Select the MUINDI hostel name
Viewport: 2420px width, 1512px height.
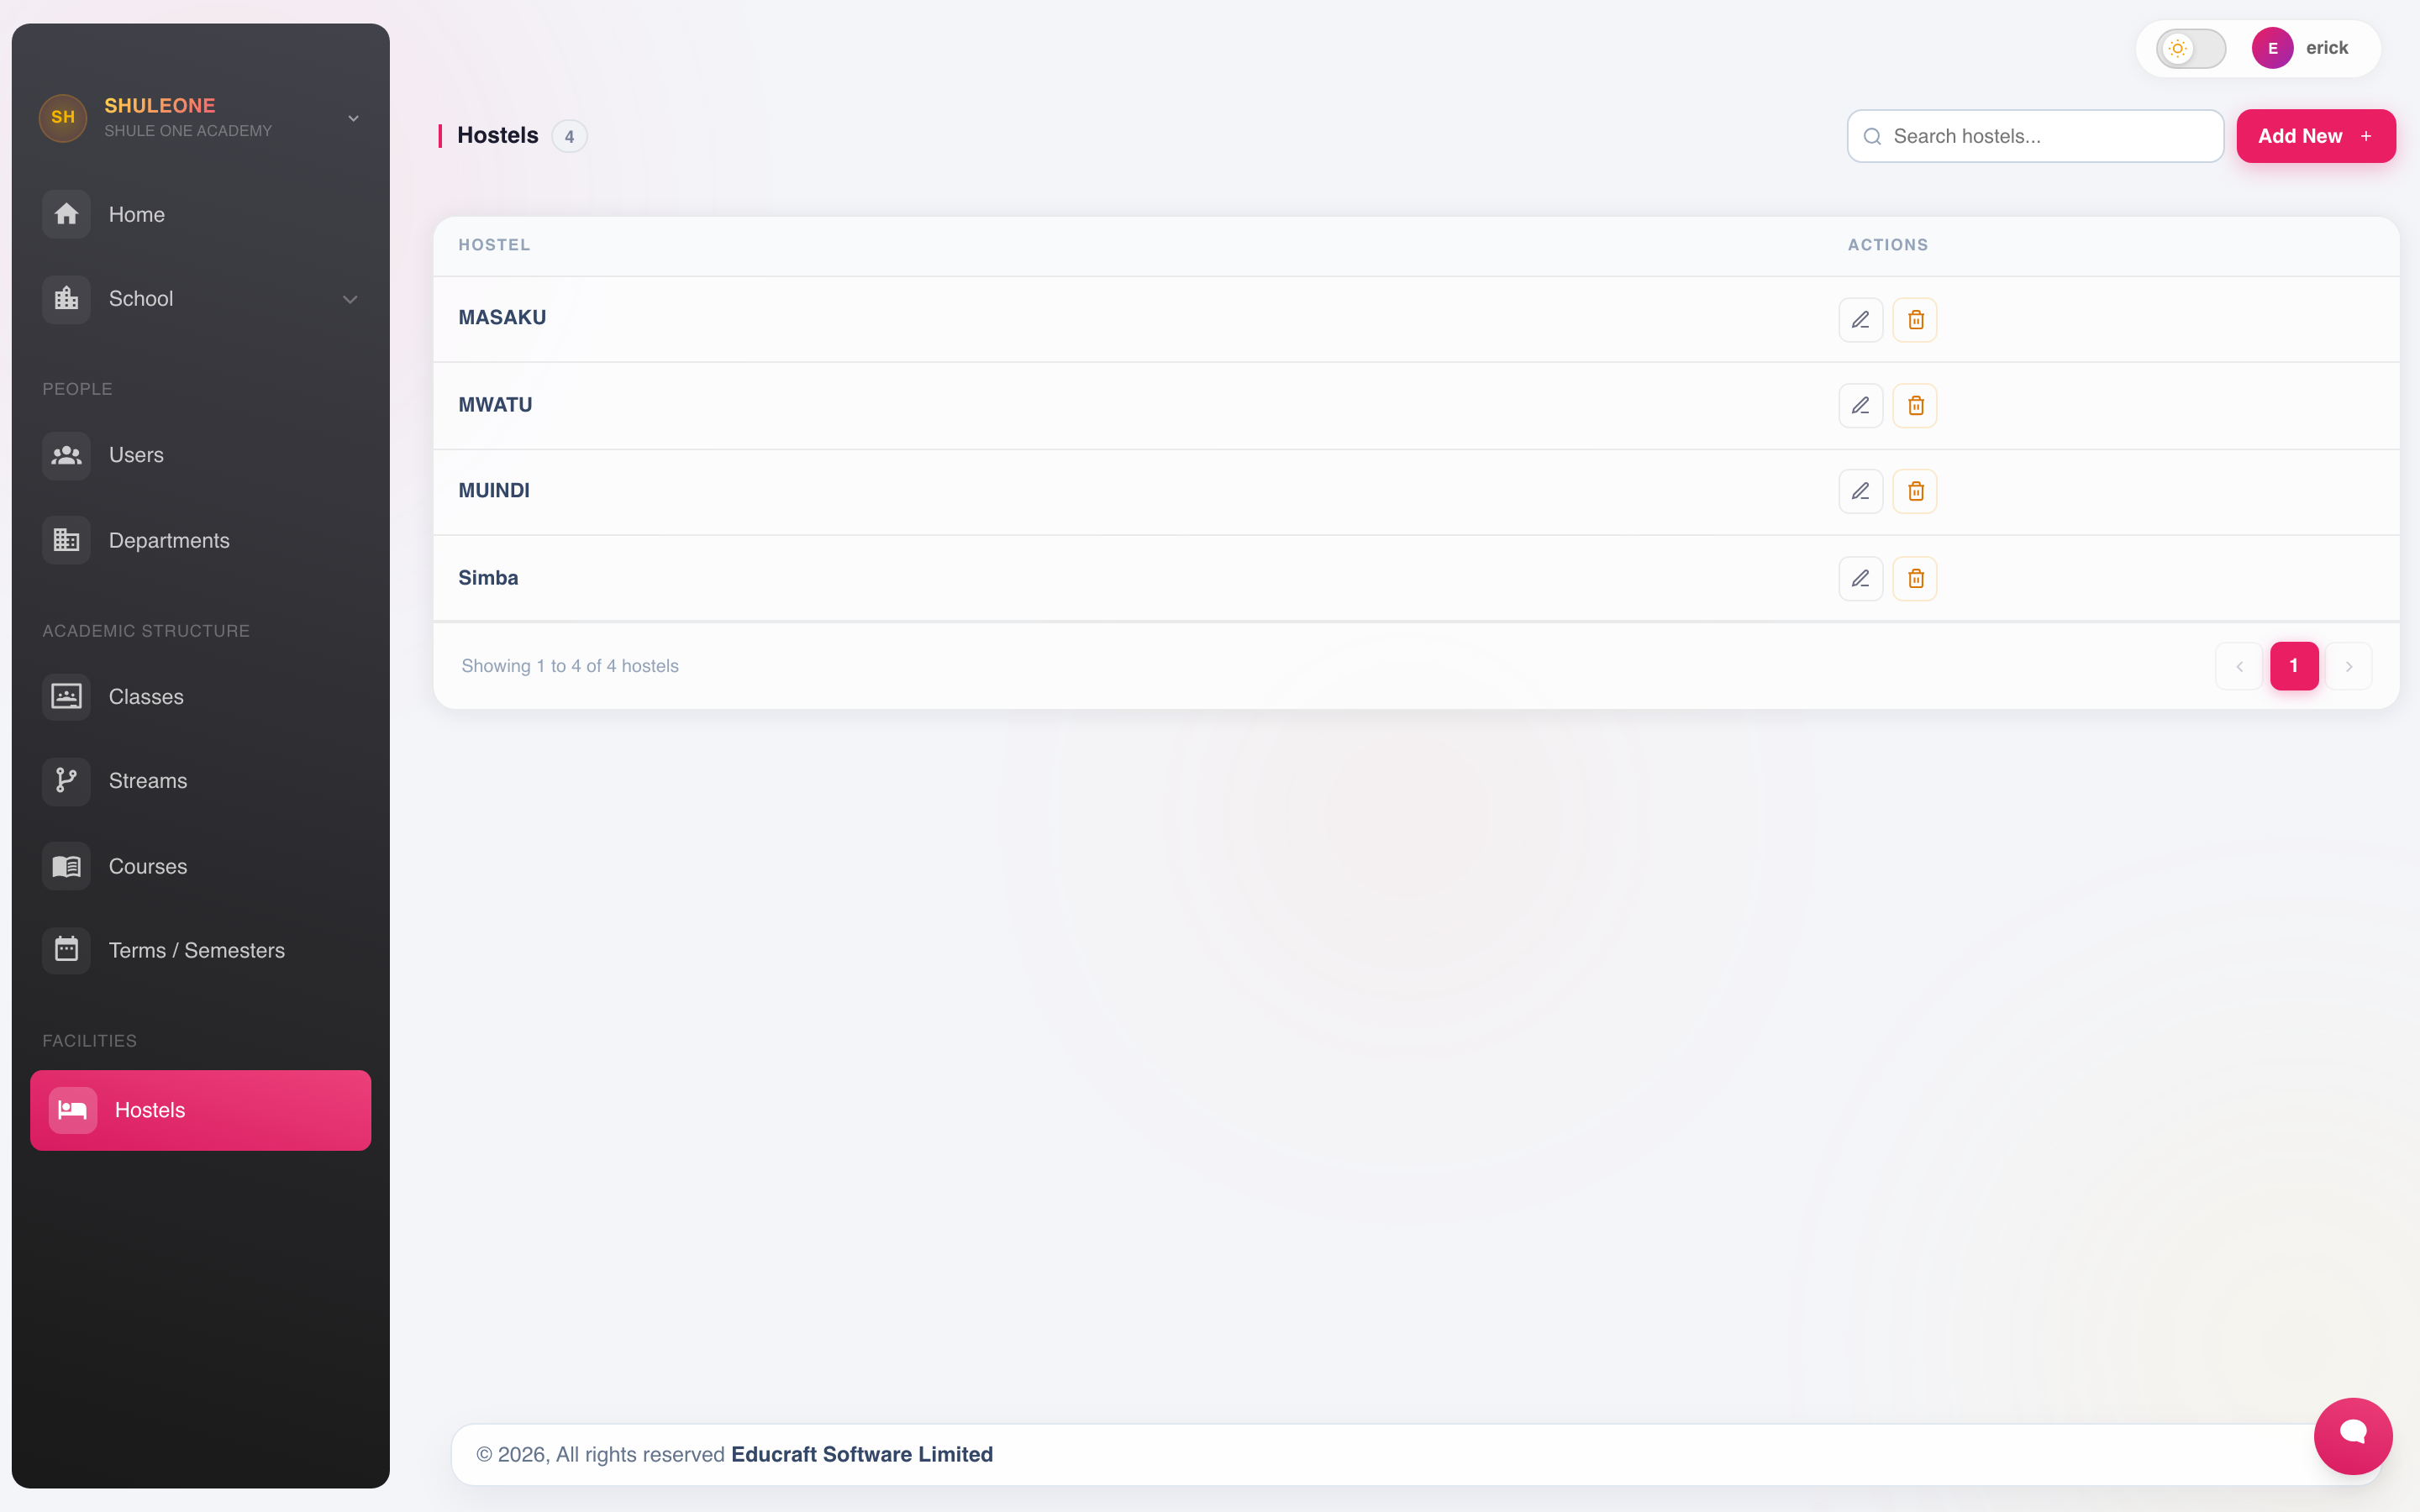(494, 491)
